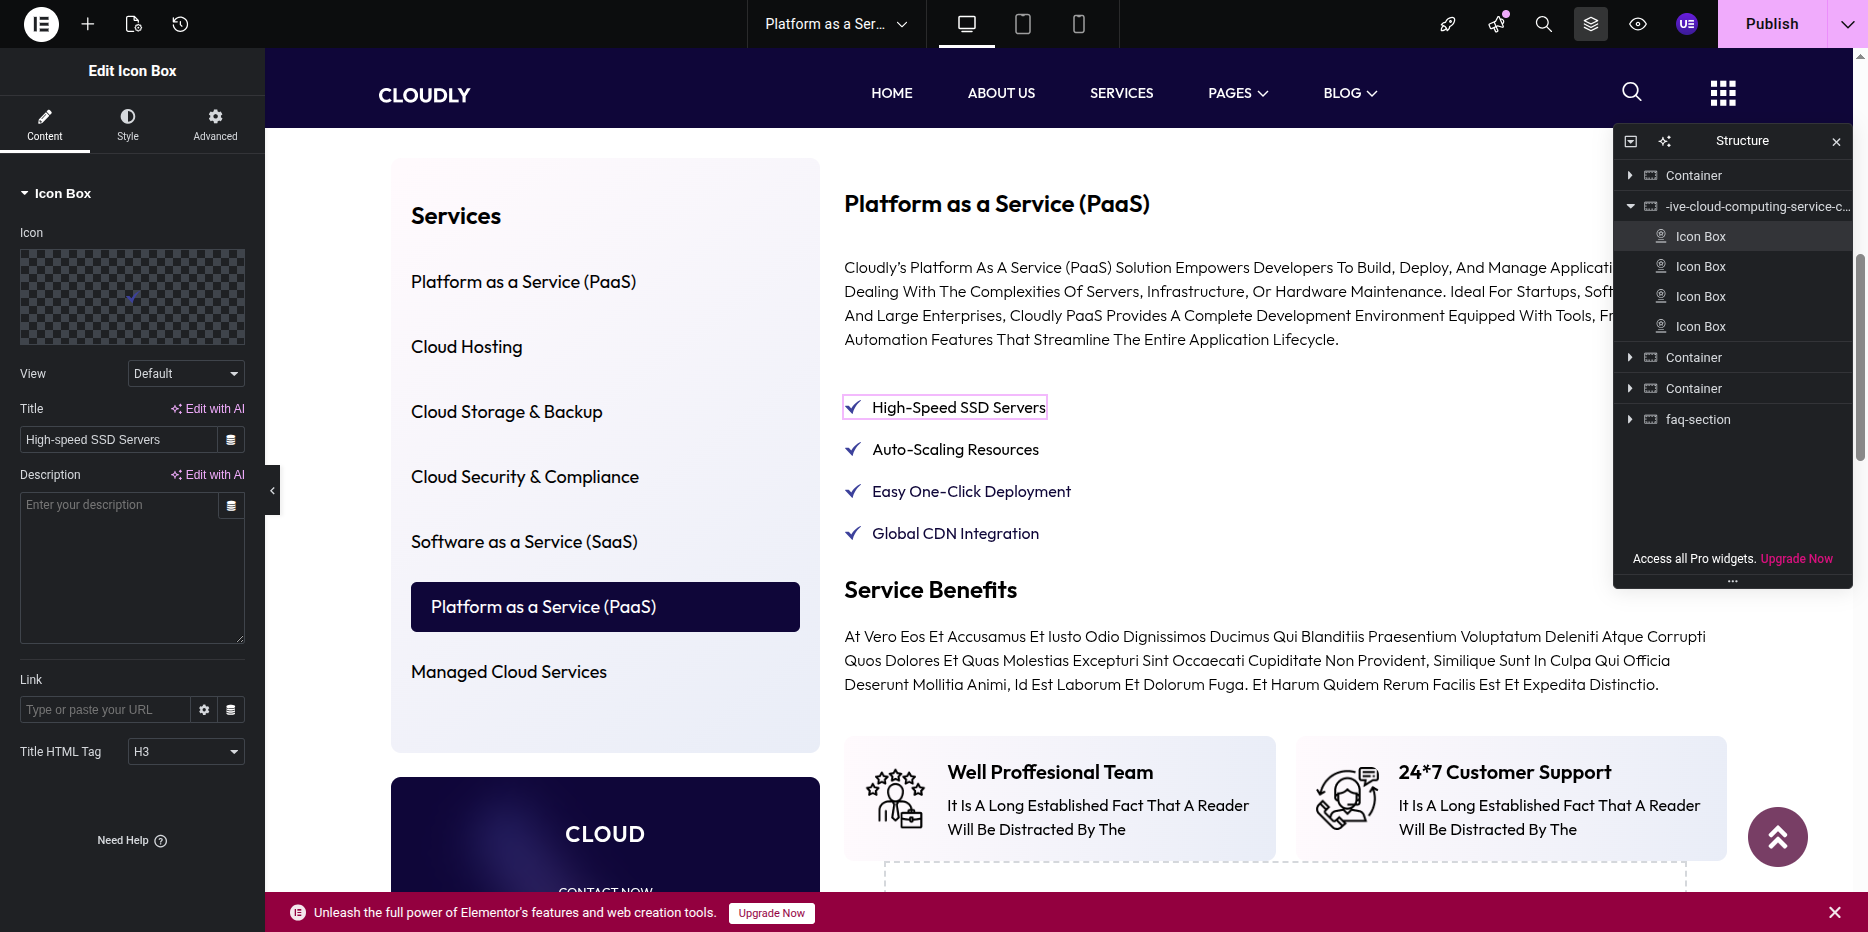Image resolution: width=1868 pixels, height=932 pixels.
Task: Click Upgrade Now in Structure panel
Action: [x=1797, y=559]
